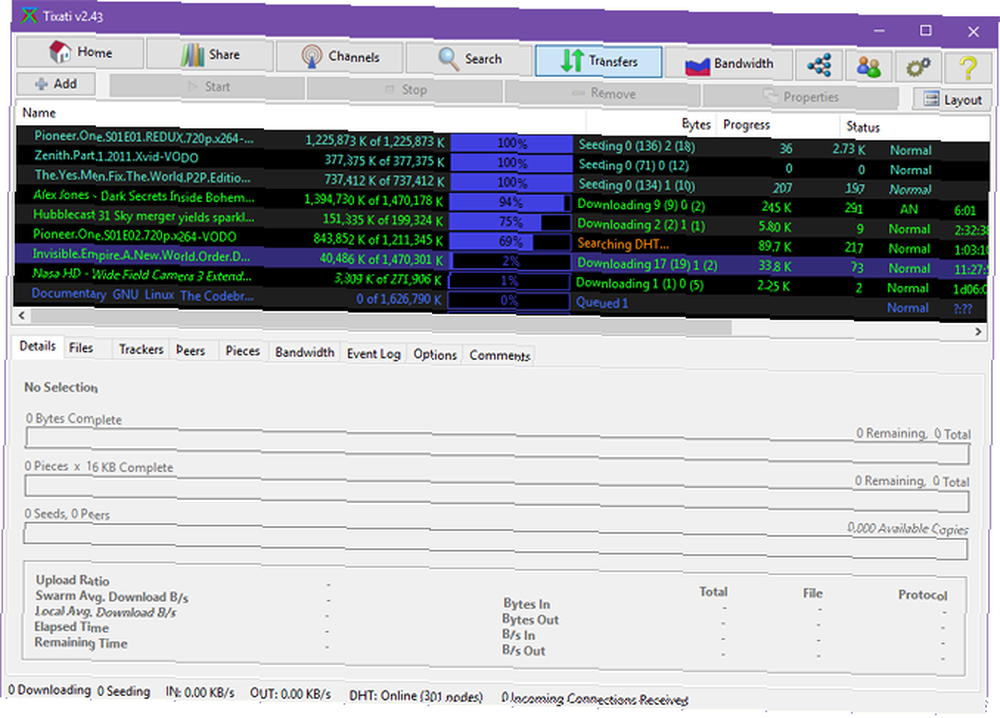Viewport: 1000px width, 718px height.
Task: Open the users icon in toolbar
Action: (x=868, y=66)
